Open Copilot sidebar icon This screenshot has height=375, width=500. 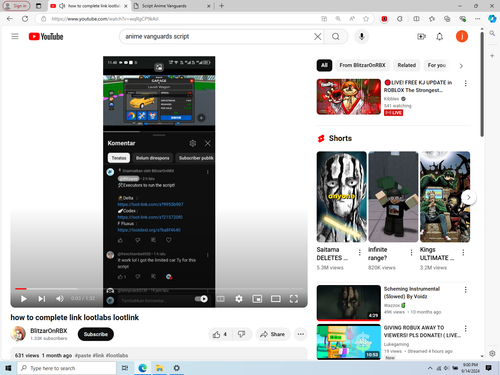[x=492, y=19]
